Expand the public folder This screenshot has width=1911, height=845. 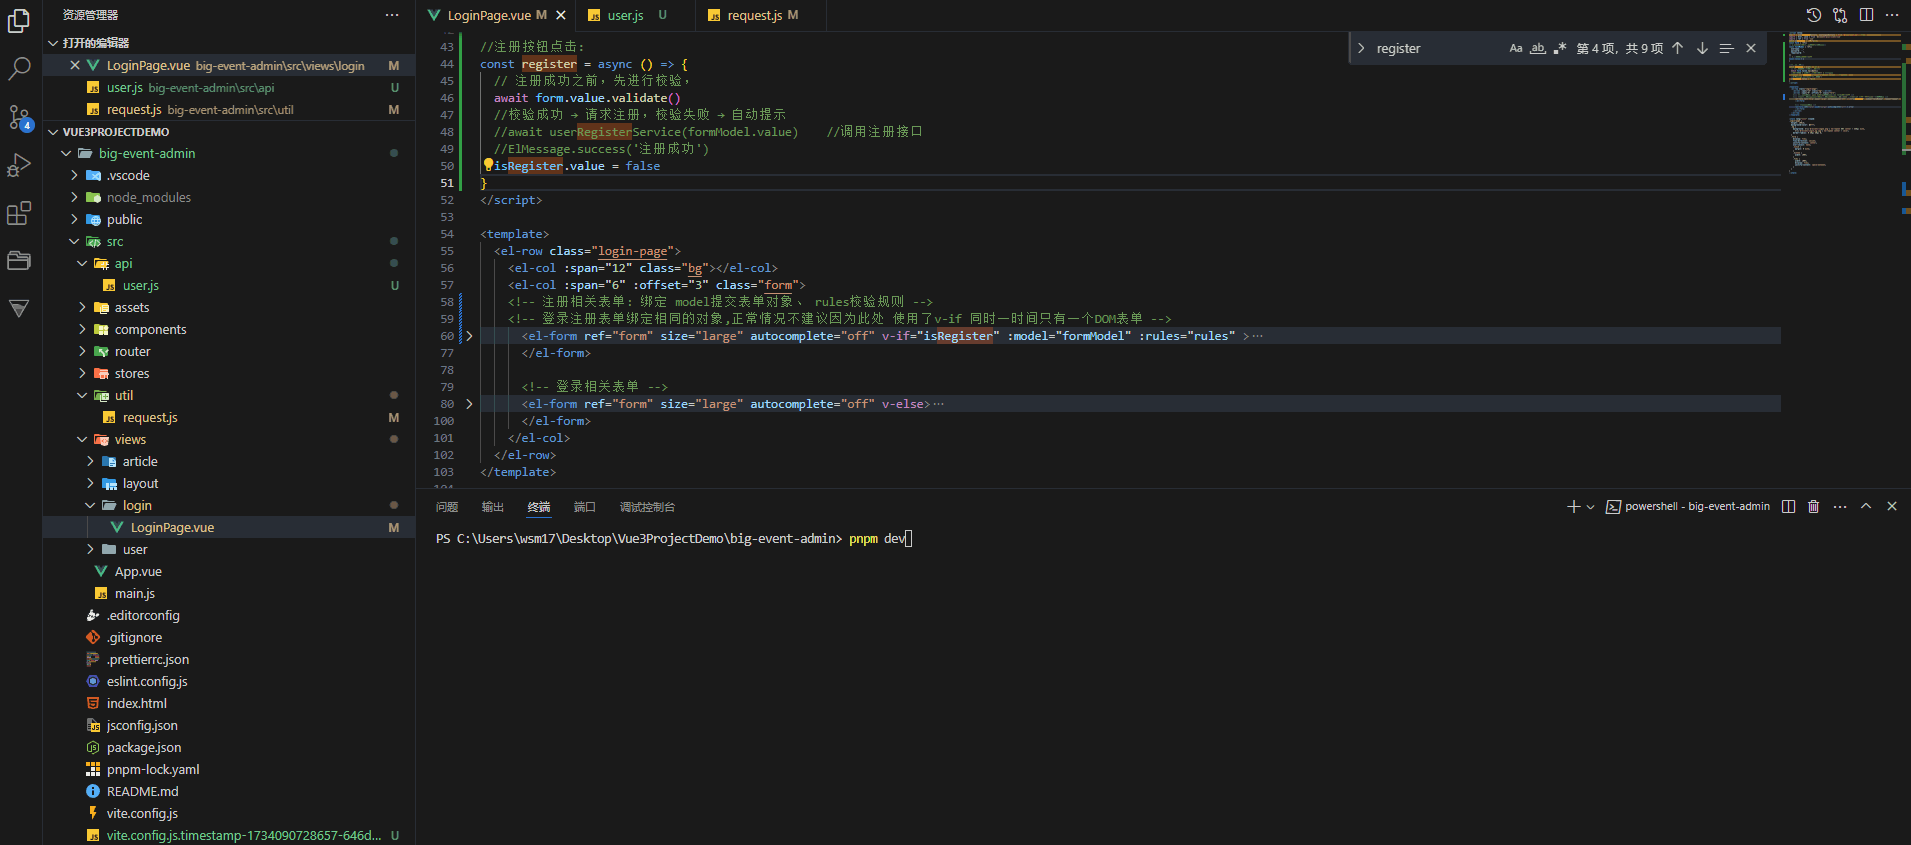74,219
